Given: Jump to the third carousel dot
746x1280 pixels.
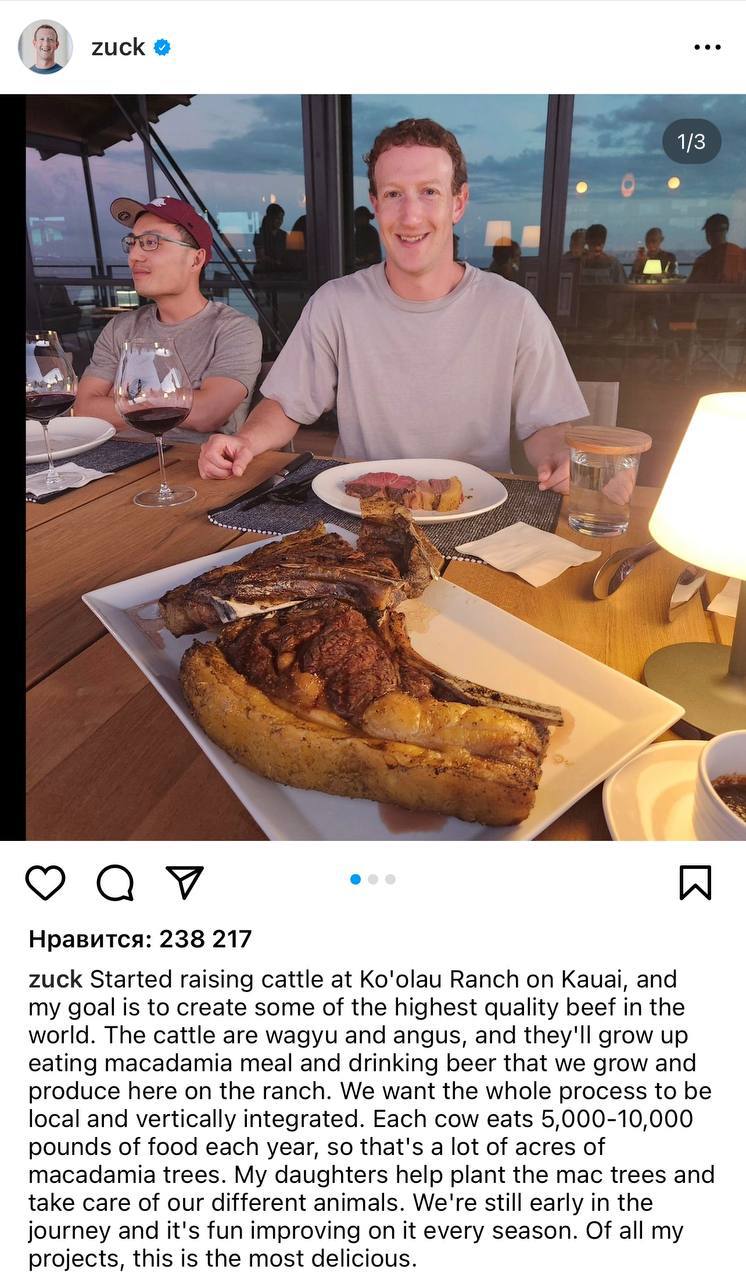Looking at the screenshot, I should pos(390,879).
